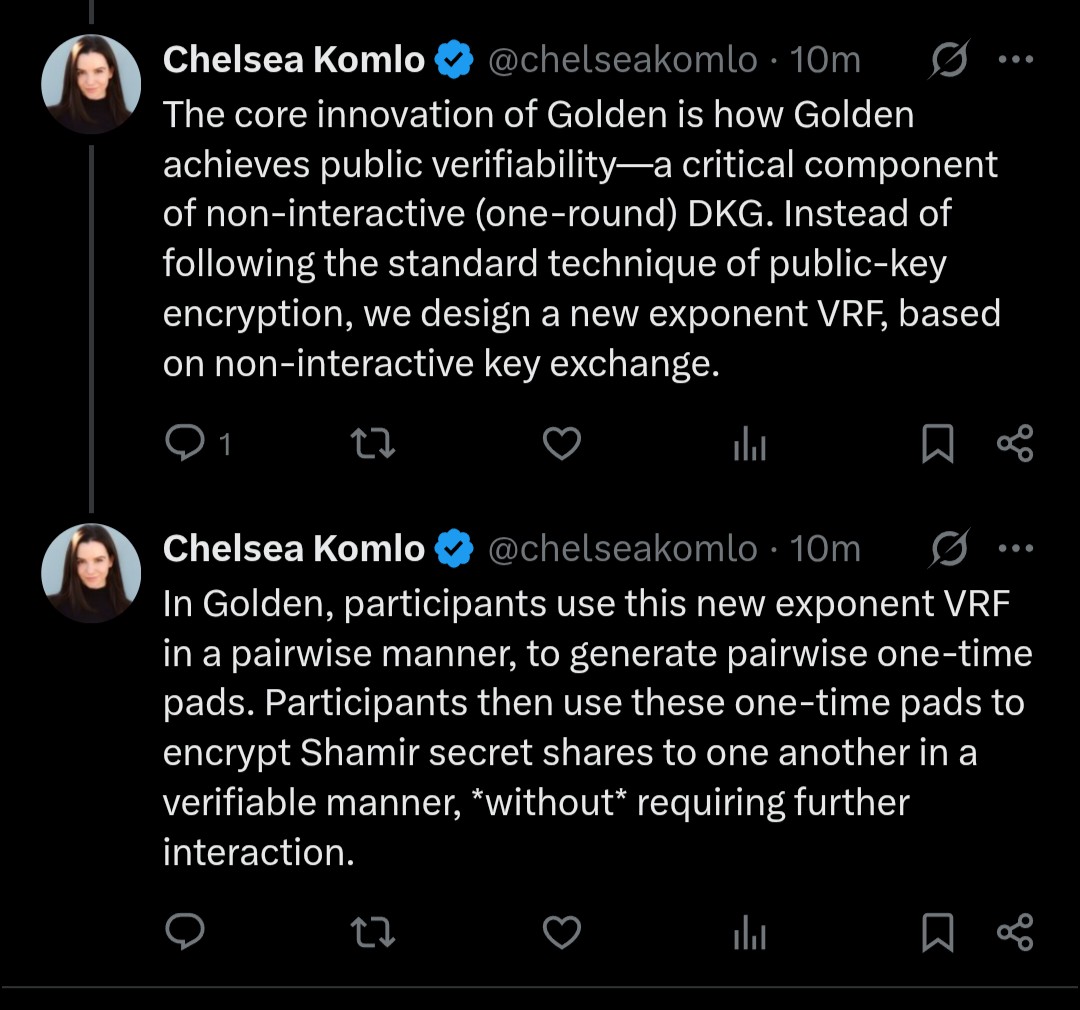
Task: Tap Chelsea Komlo's avatar on first tweet
Action: point(91,84)
